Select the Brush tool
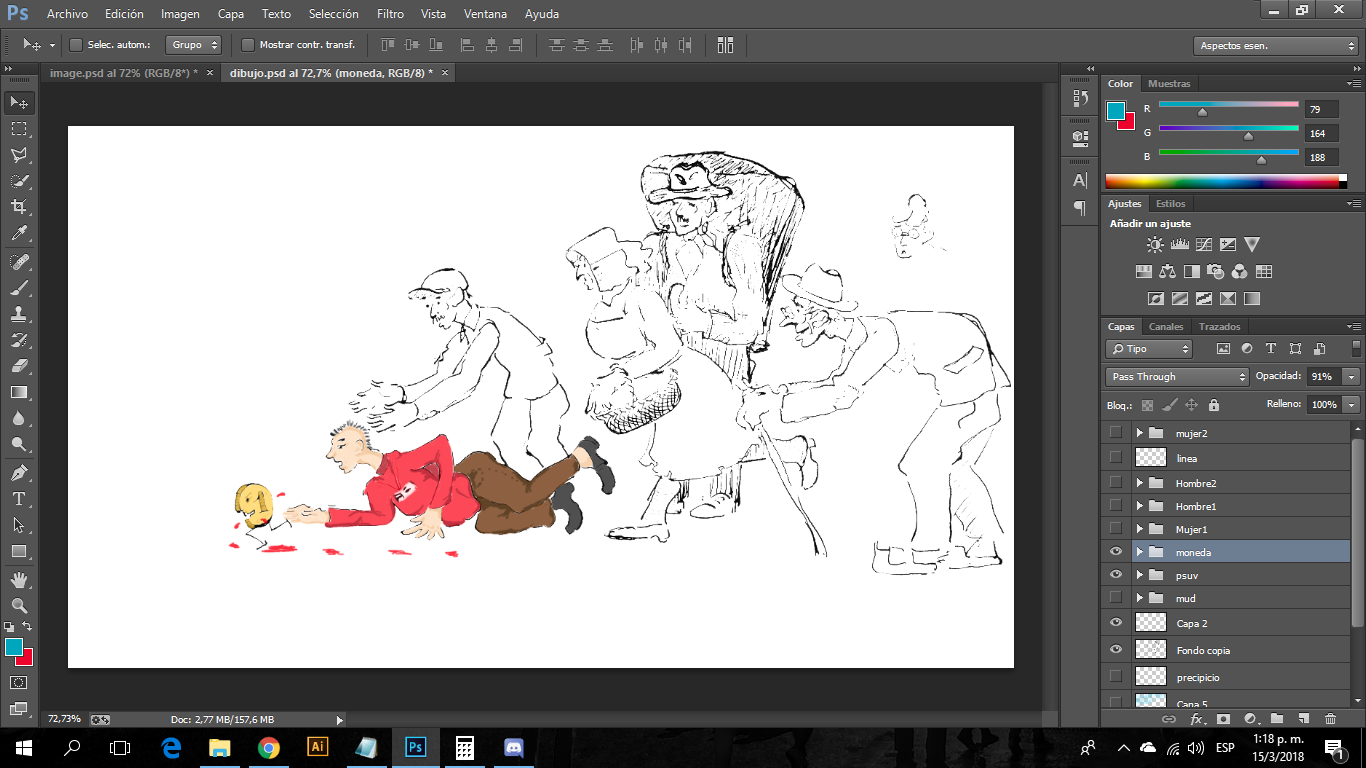The width and height of the screenshot is (1366, 768). click(19, 288)
